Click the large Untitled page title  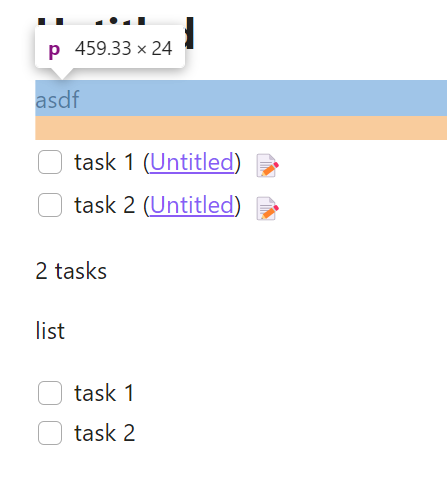point(115,33)
